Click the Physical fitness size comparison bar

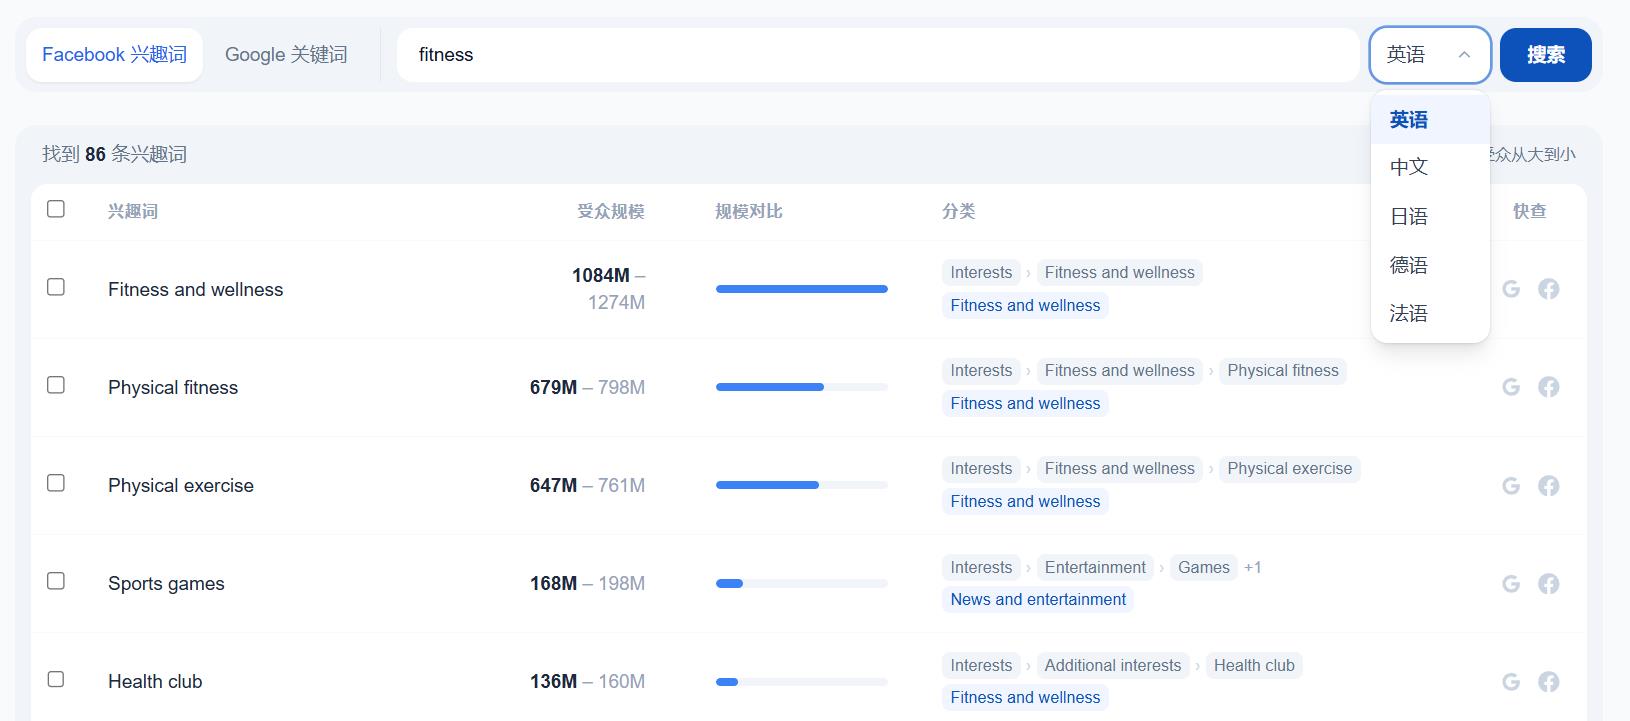(802, 387)
